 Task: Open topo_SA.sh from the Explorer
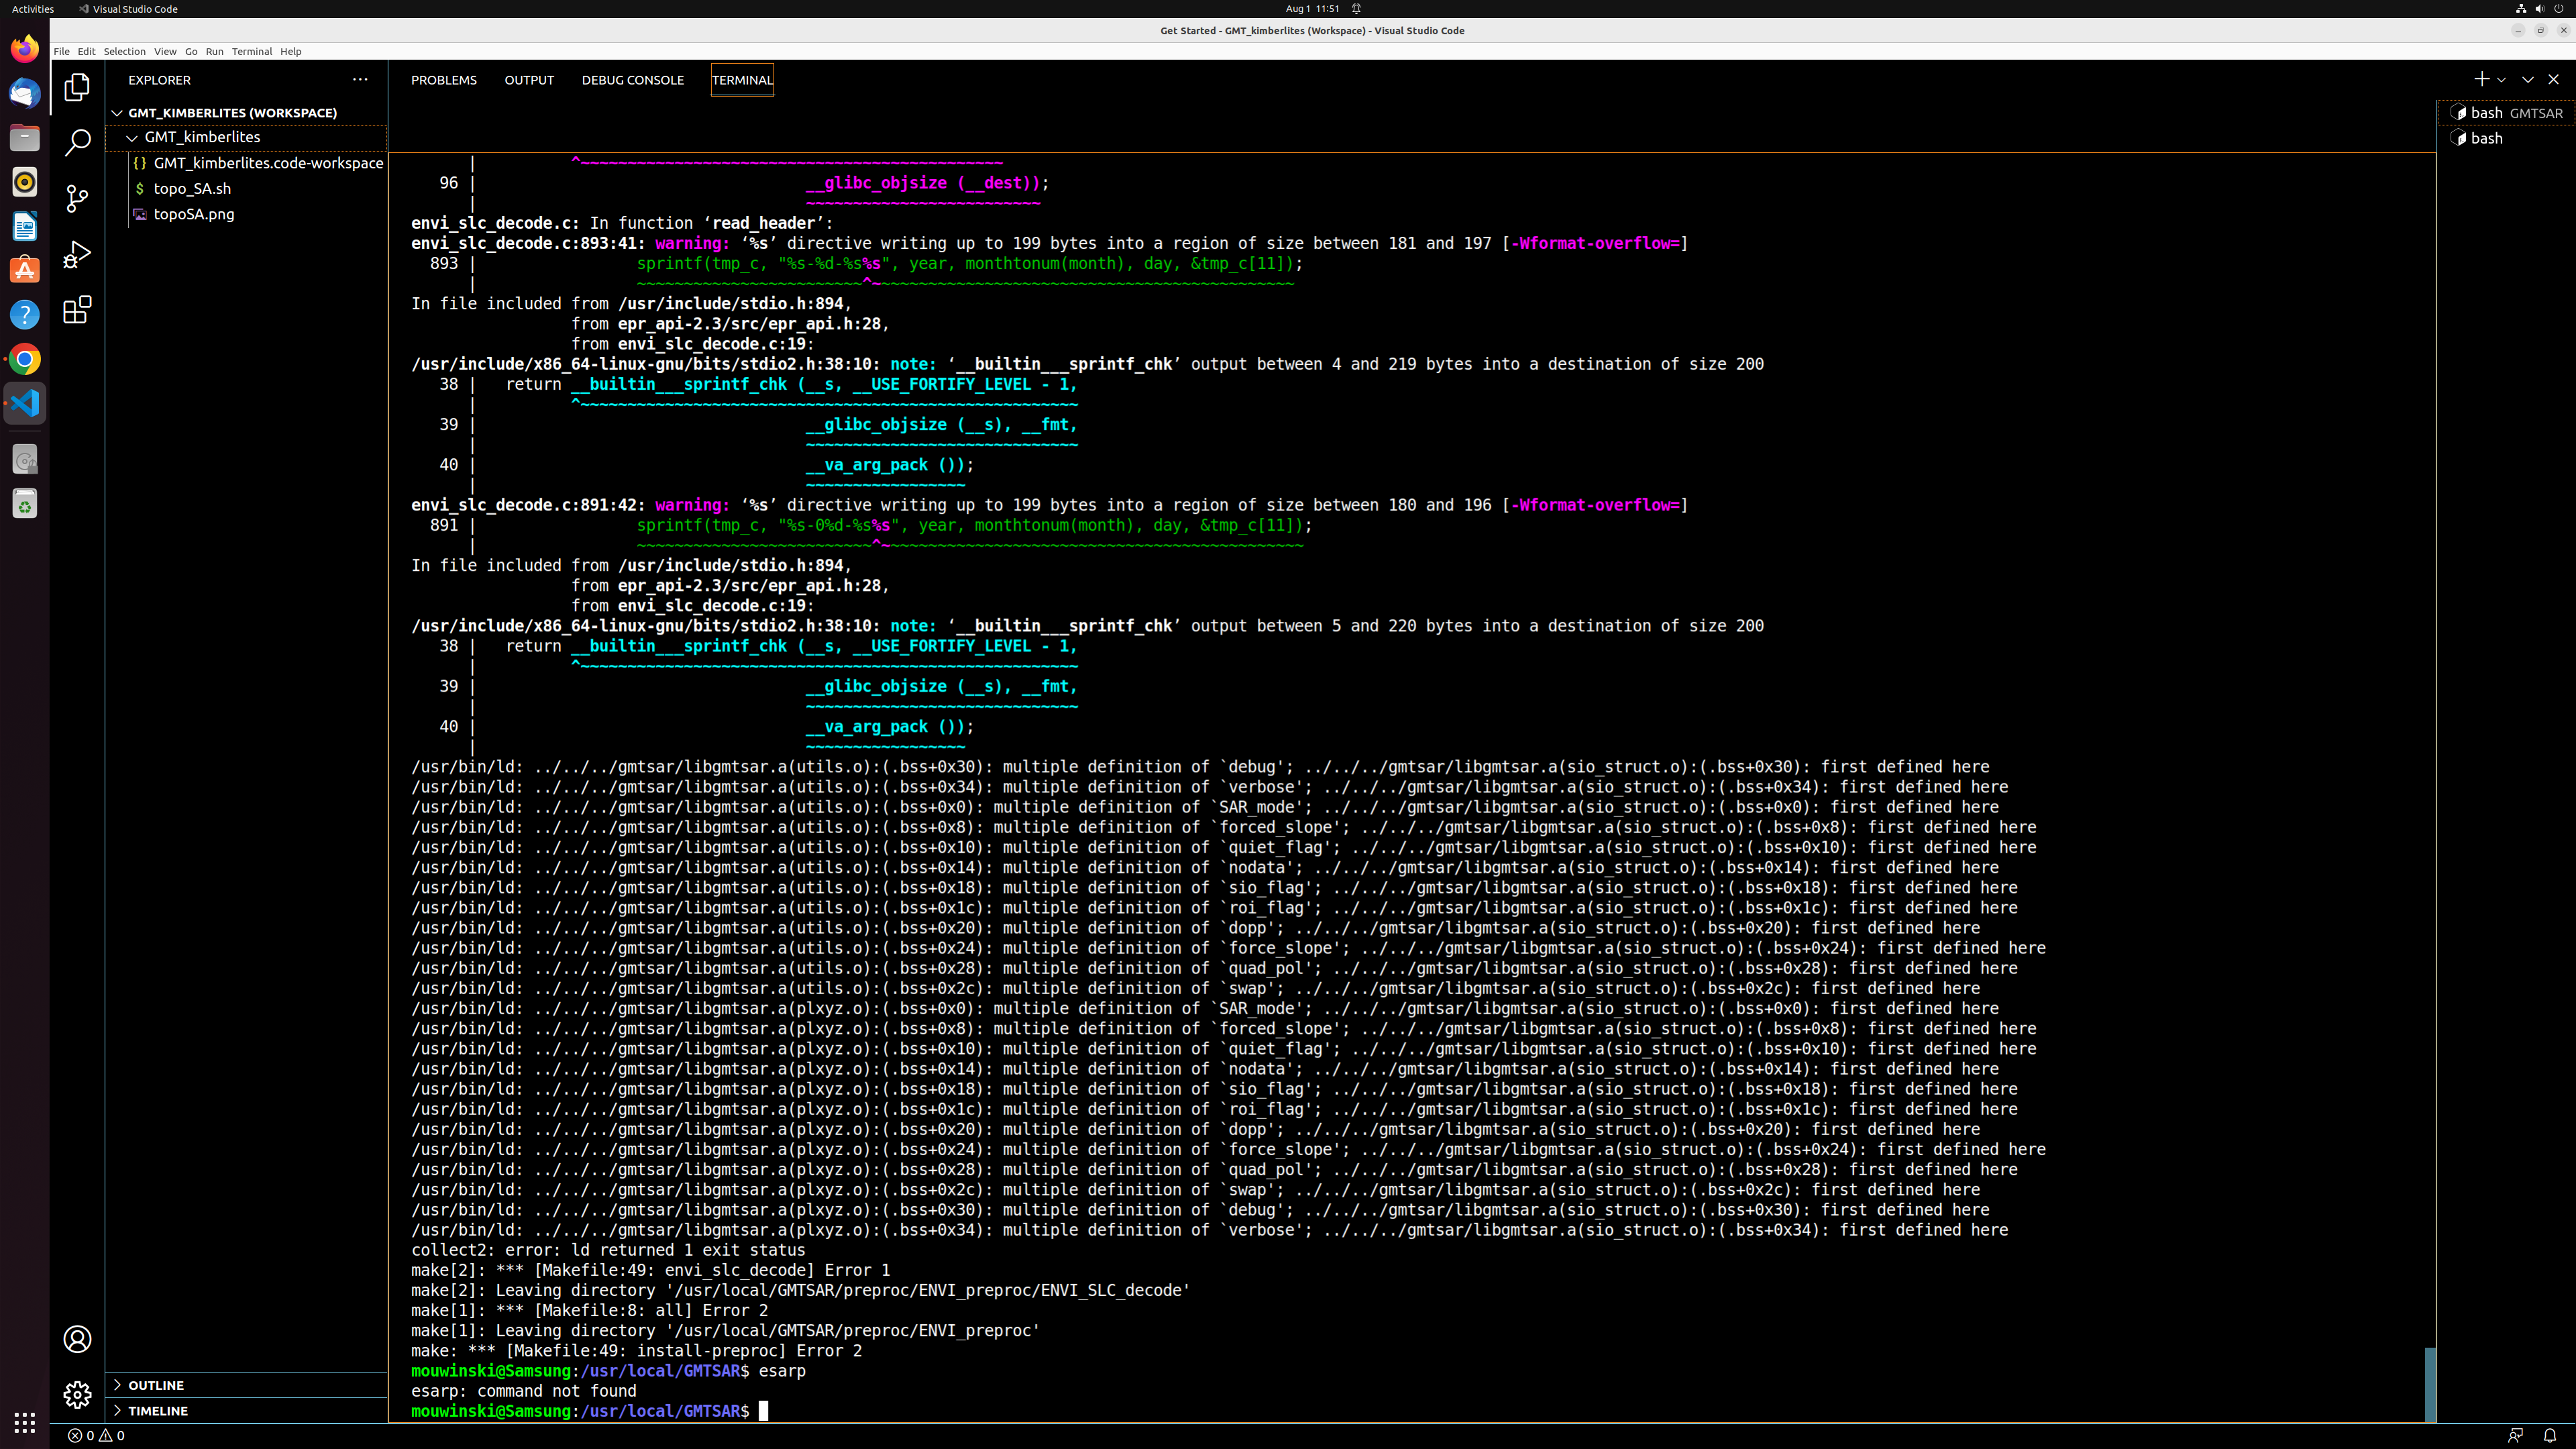click(193, 188)
